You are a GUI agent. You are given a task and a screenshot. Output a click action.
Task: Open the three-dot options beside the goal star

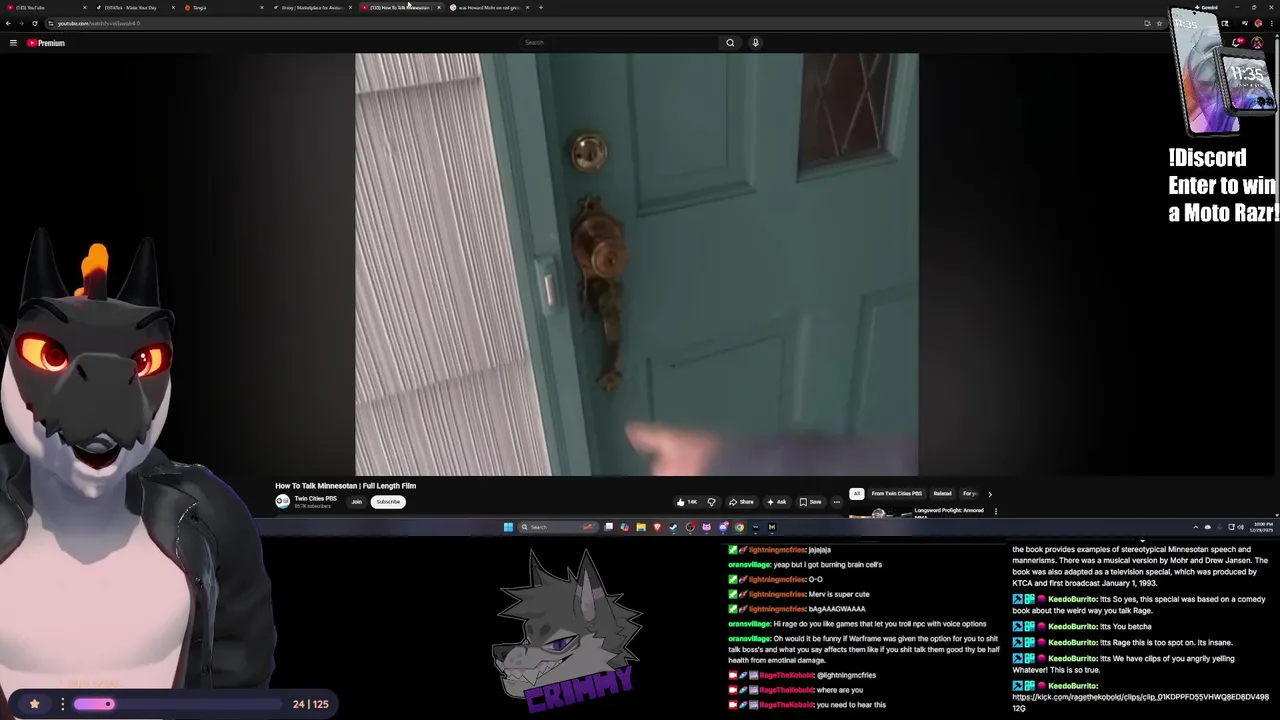(62, 704)
